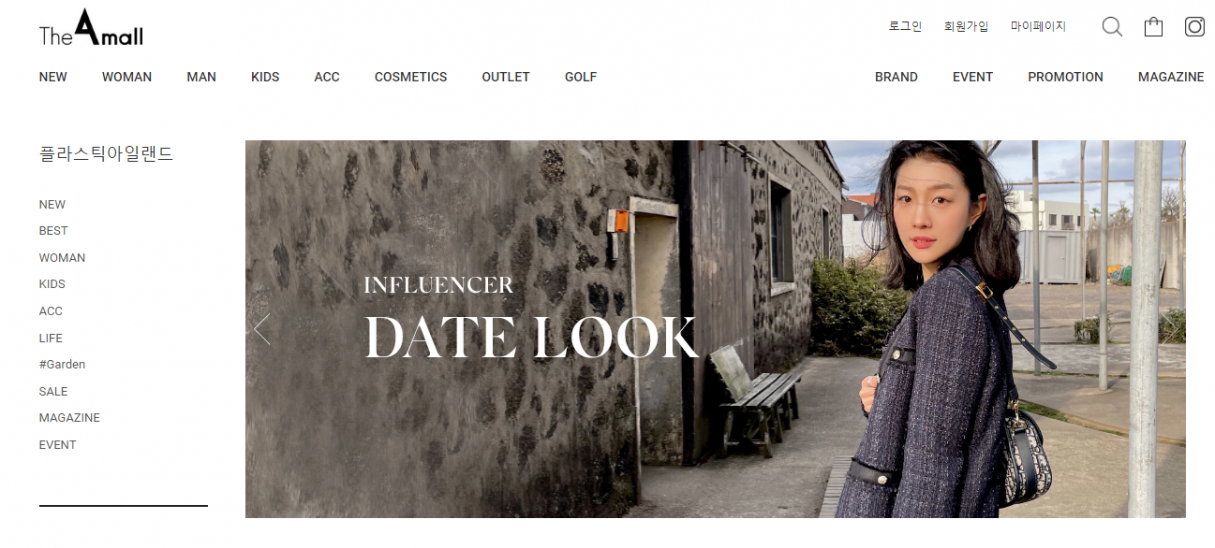This screenshot has height=548, width=1215.
Task: Open the shopping bag cart icon
Action: 1153,27
